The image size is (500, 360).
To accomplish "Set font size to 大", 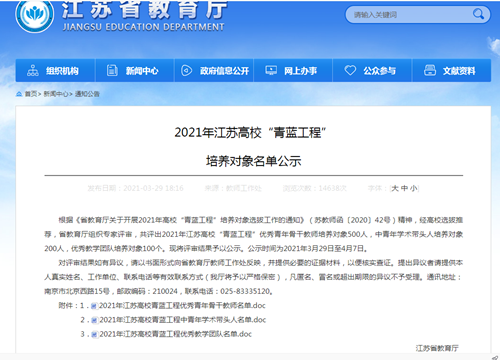I will pos(395,189).
